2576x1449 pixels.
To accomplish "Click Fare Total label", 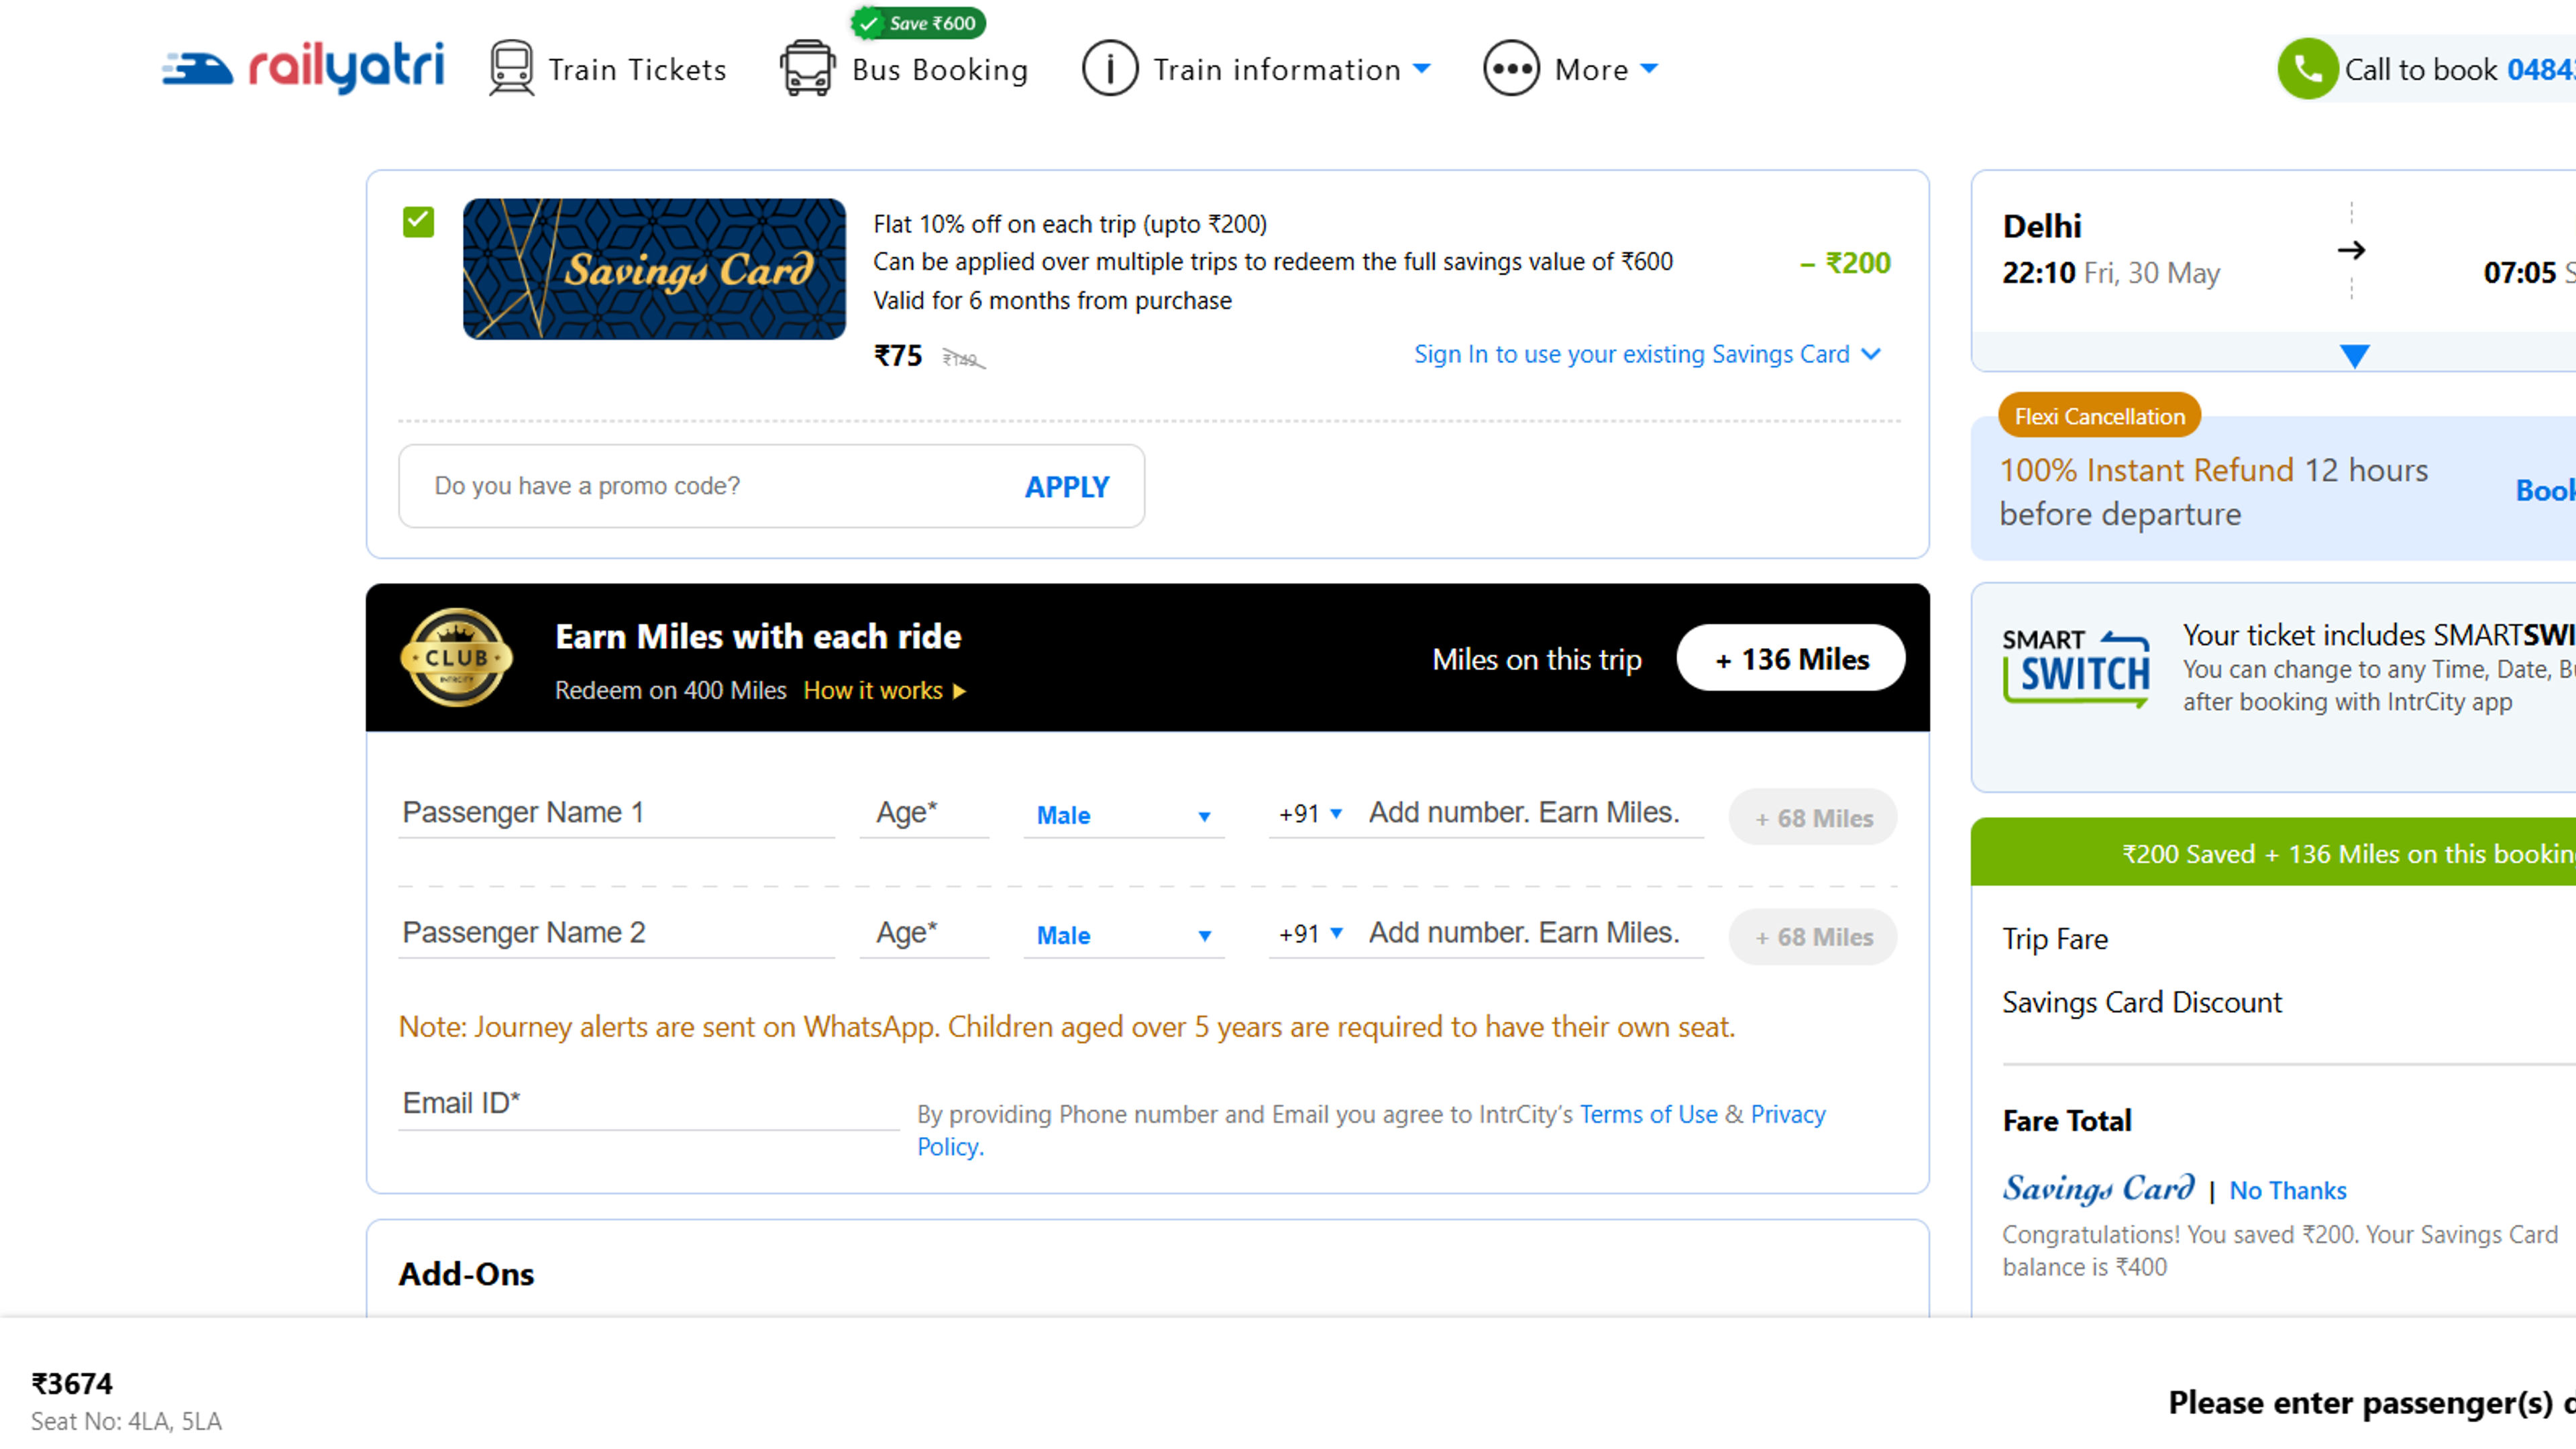I will 2067,1121.
